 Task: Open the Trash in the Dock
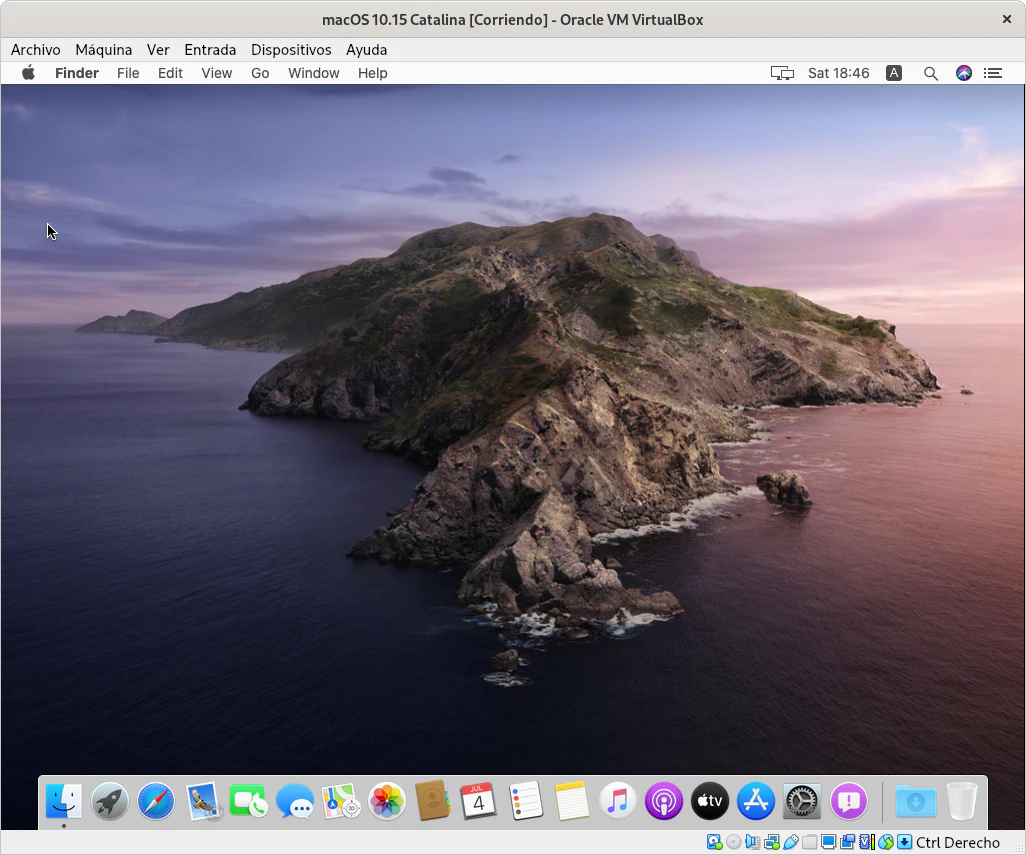(961, 801)
